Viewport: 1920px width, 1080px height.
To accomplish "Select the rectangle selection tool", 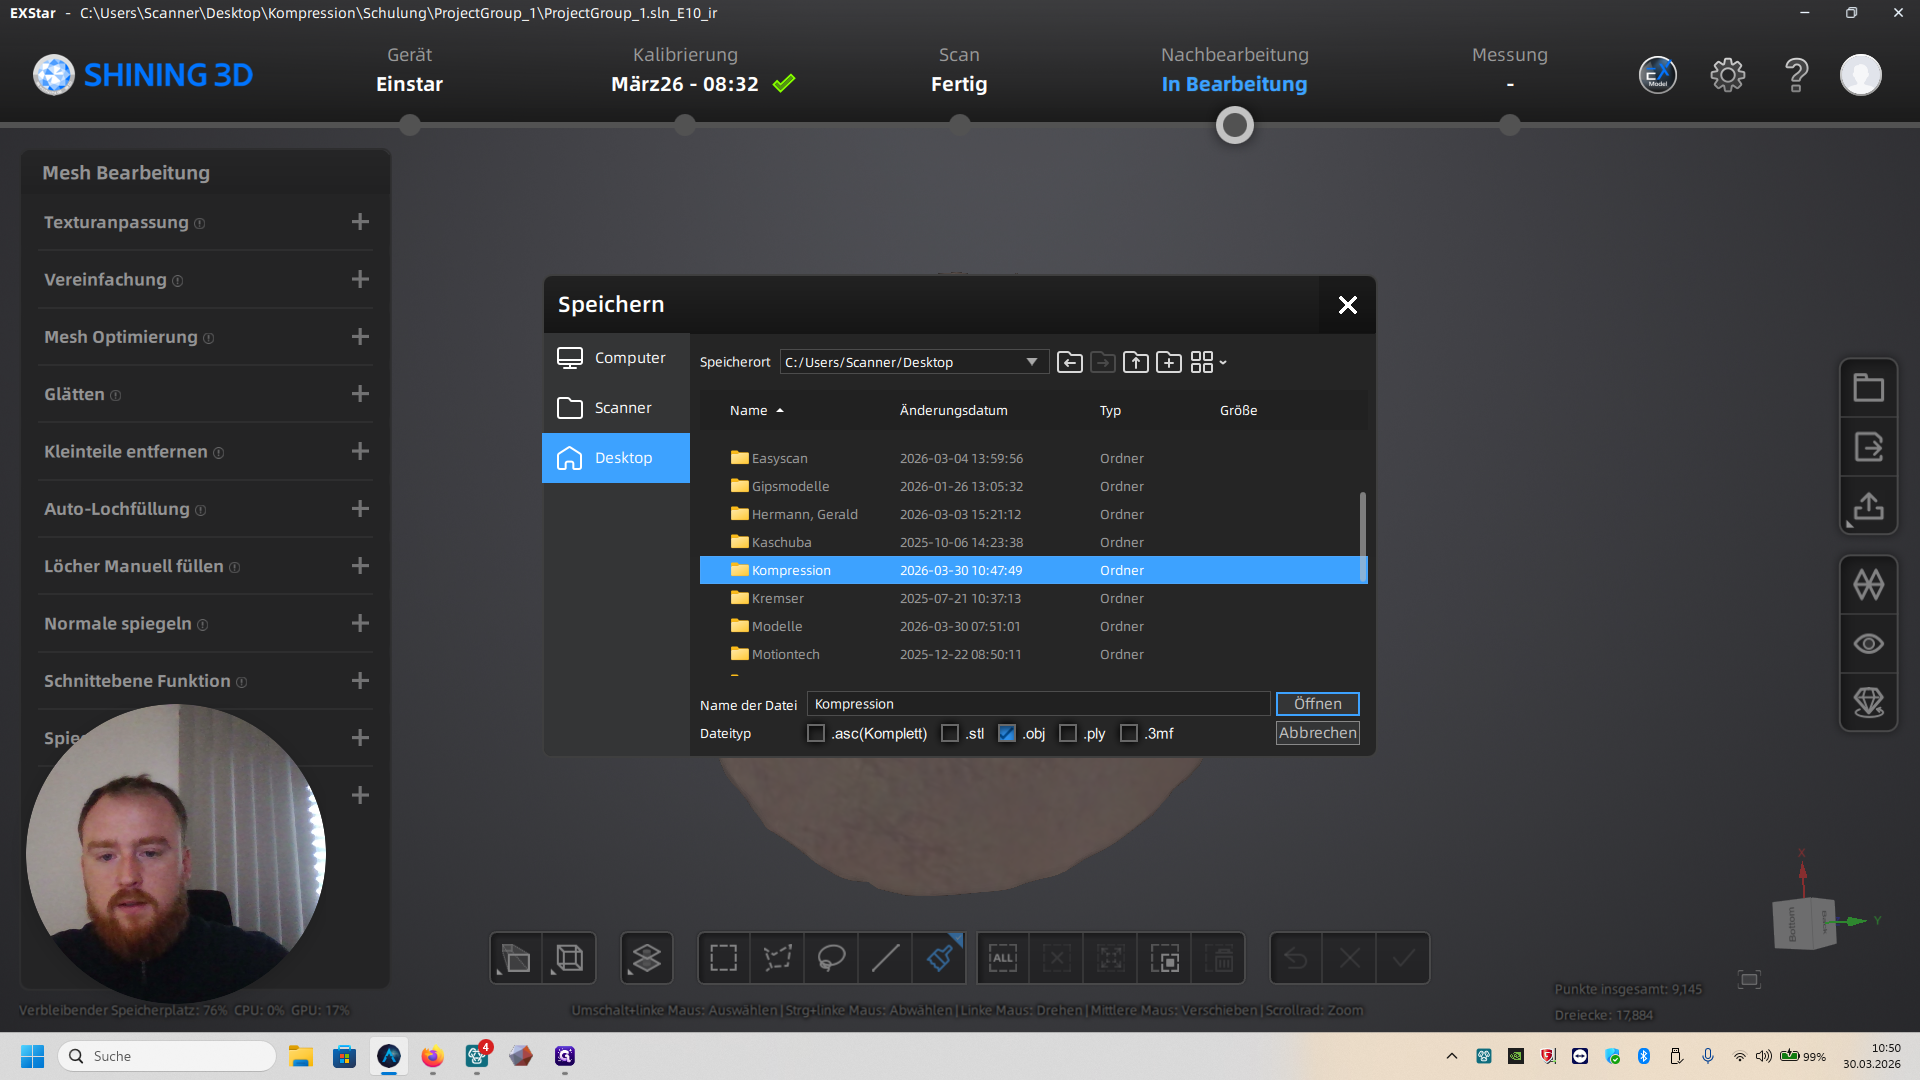I will (723, 958).
